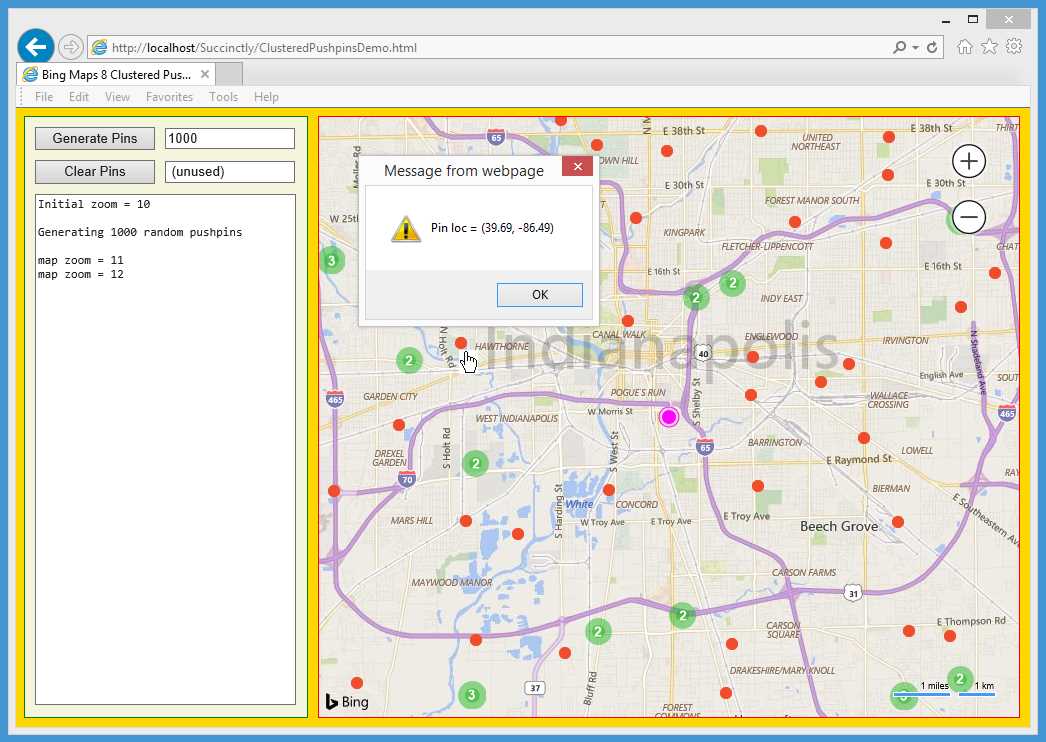Viewport: 1046px width, 742px height.
Task: Open the Help menu
Action: tap(266, 97)
